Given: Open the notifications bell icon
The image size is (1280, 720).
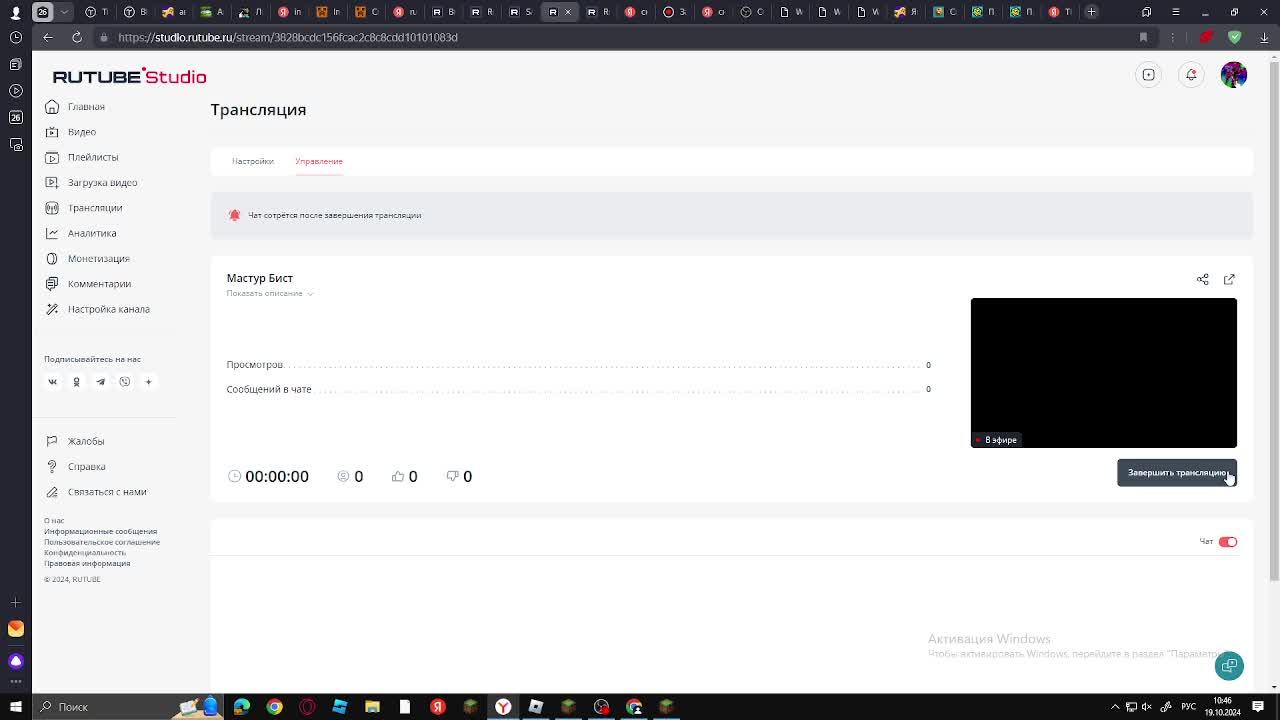Looking at the screenshot, I should [x=1191, y=75].
